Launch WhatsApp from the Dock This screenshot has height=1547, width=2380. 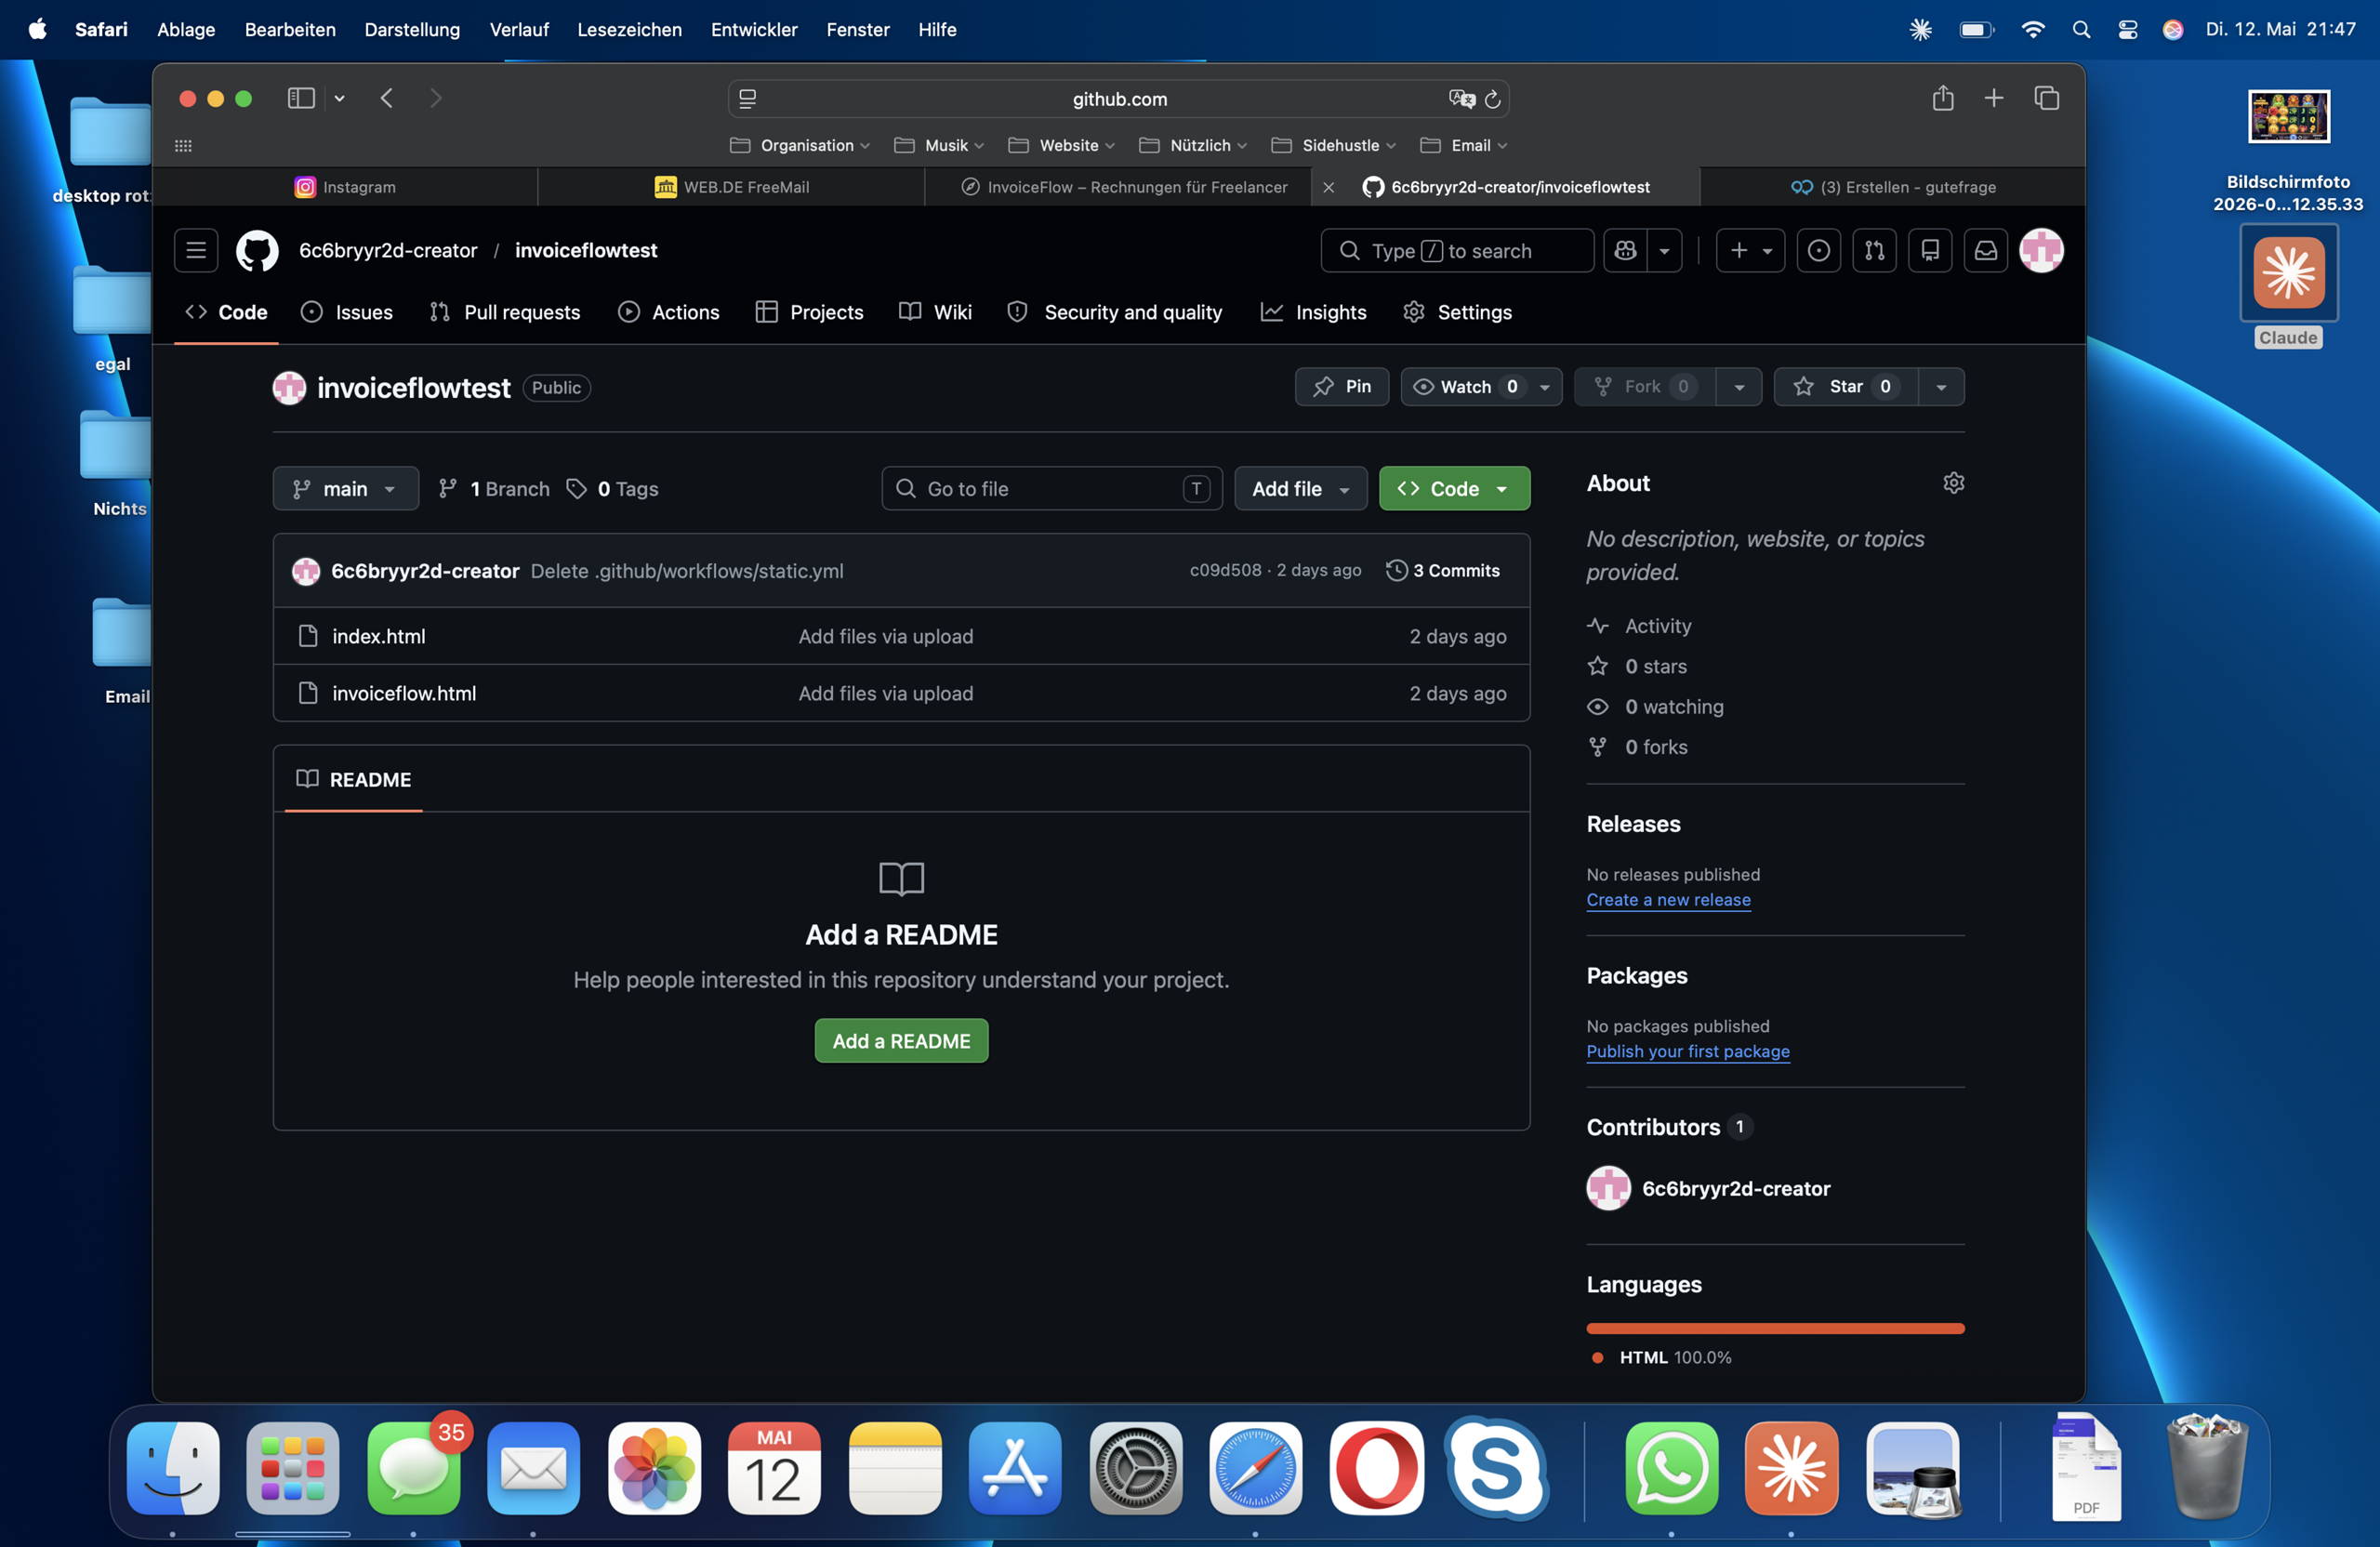pyautogui.click(x=1671, y=1468)
